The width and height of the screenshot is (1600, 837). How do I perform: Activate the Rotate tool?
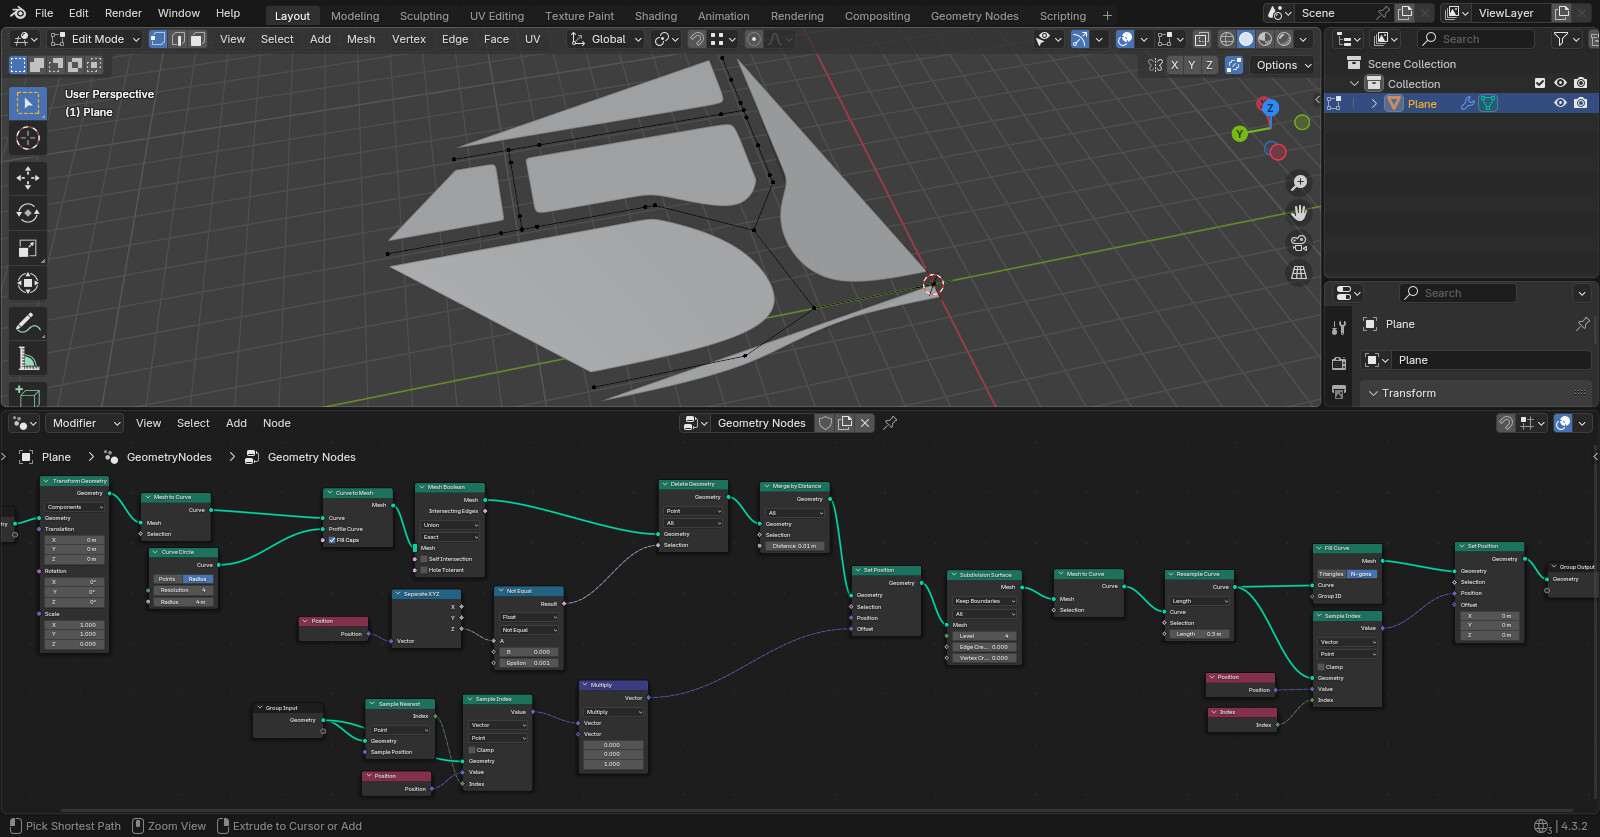(28, 213)
